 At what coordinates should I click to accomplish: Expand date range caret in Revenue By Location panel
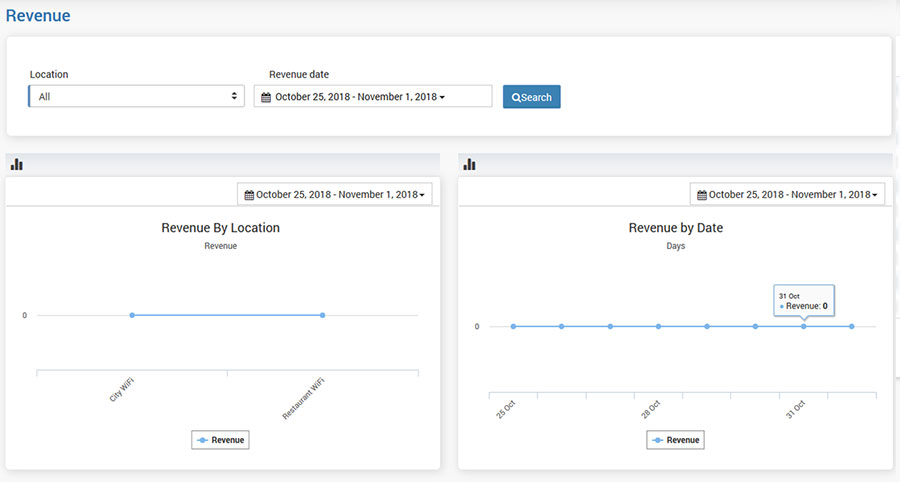(422, 195)
